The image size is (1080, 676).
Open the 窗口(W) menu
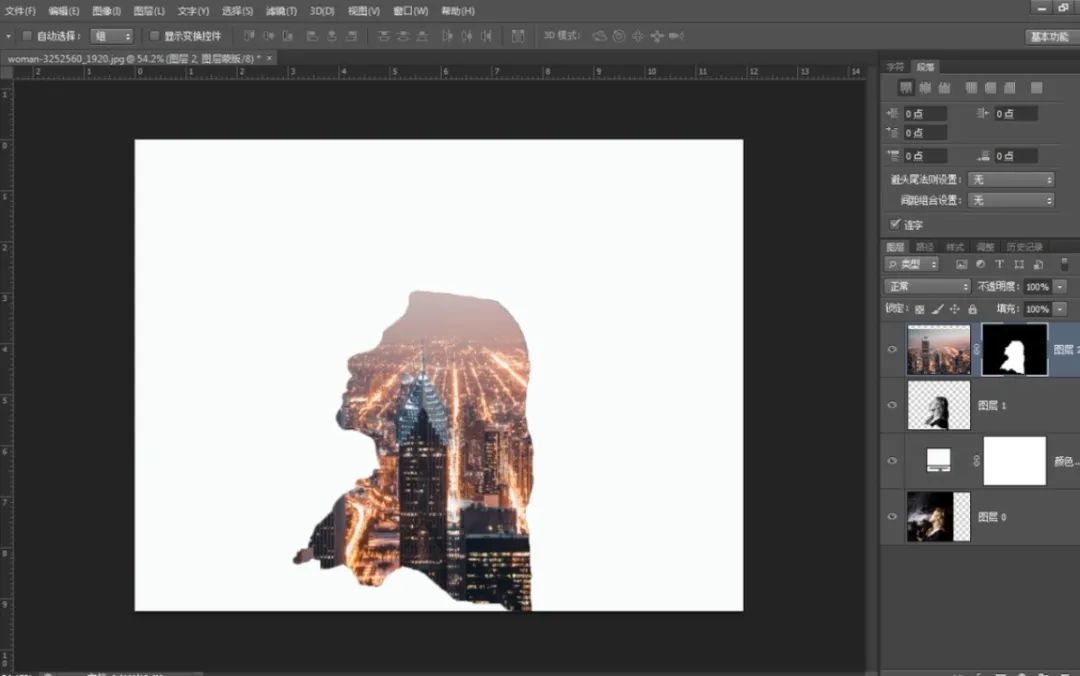click(x=411, y=11)
